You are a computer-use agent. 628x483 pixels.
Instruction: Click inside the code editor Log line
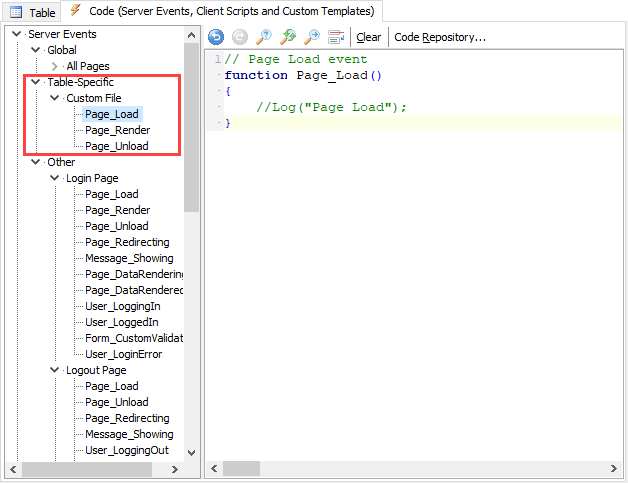tap(332, 108)
